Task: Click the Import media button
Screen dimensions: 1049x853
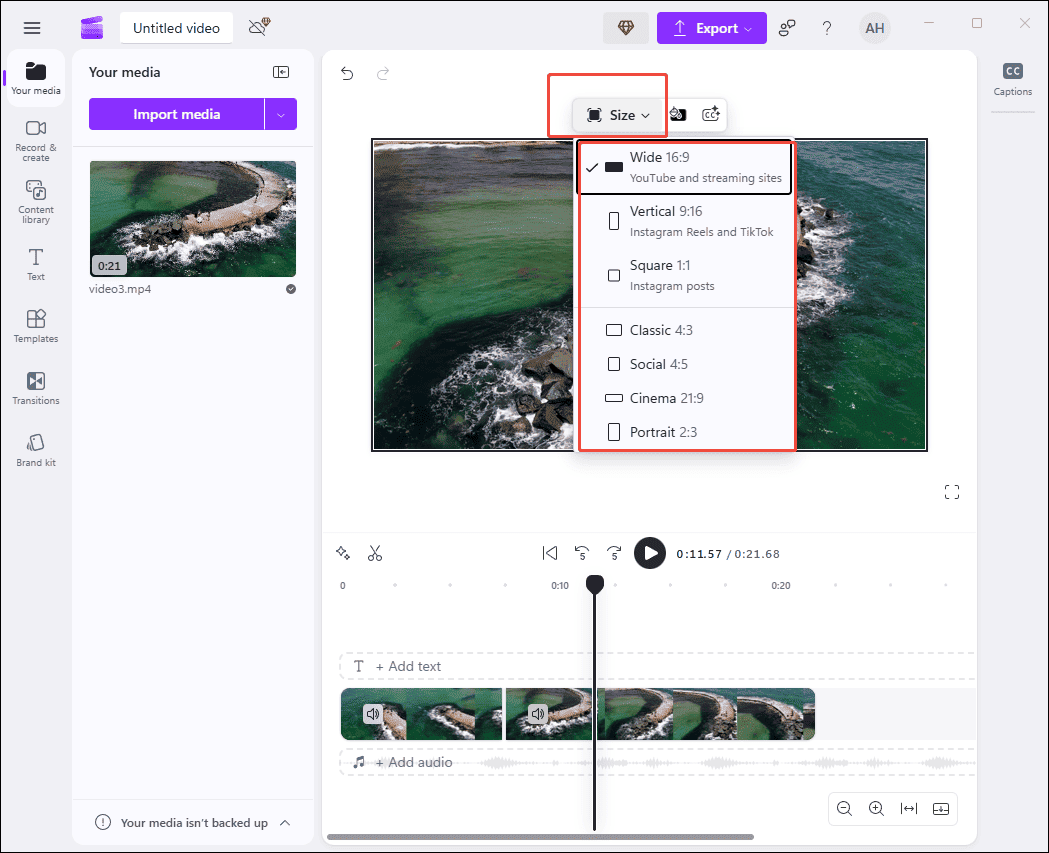Action: point(178,114)
